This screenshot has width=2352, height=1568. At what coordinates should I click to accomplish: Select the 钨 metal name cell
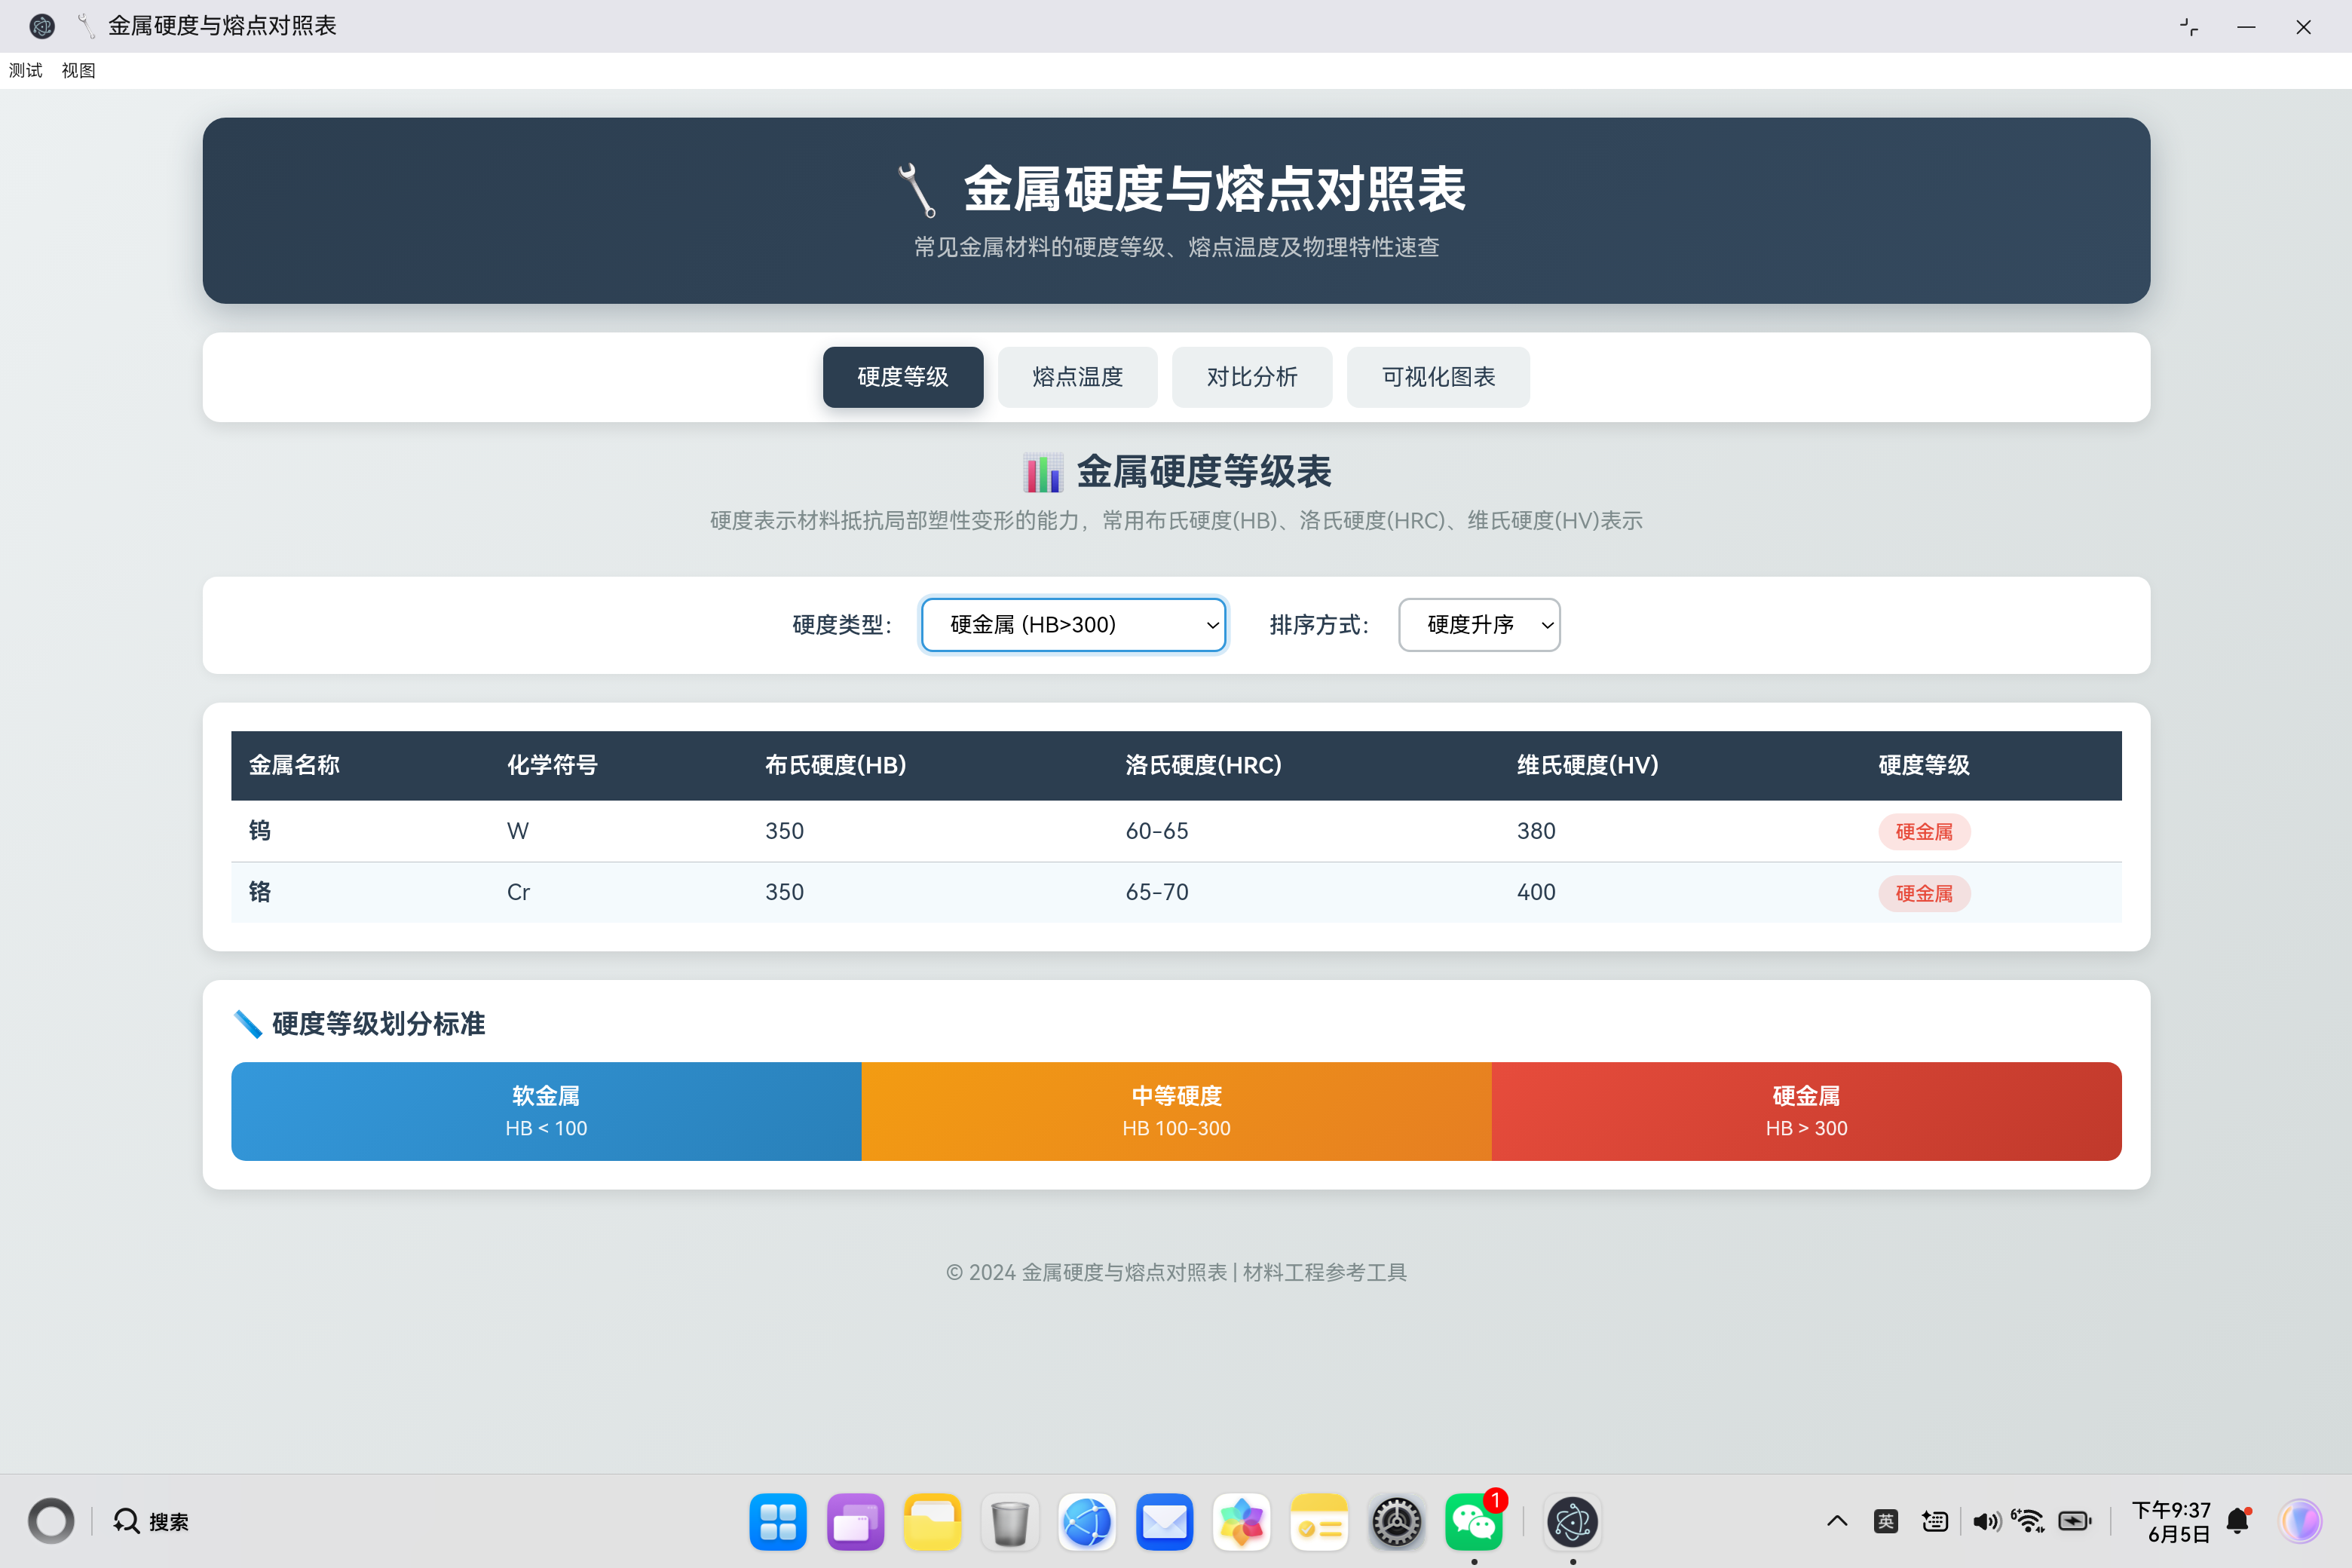pos(260,831)
